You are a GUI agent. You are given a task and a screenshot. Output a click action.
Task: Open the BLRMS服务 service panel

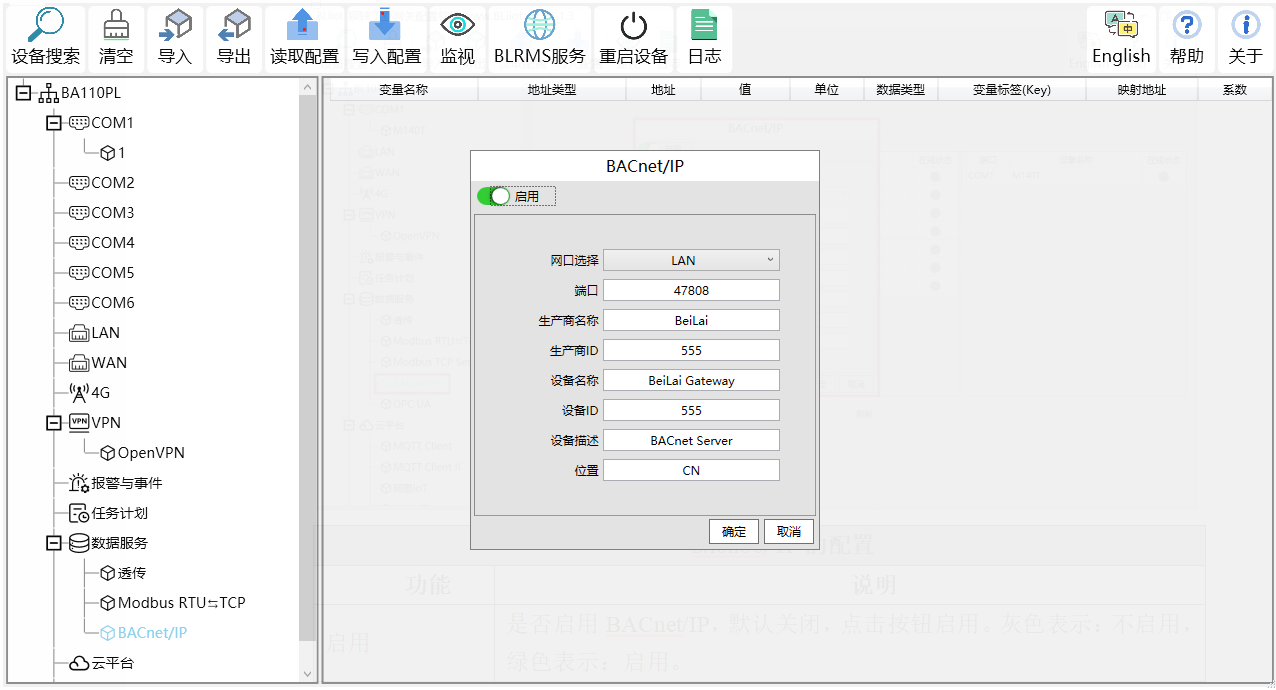coord(540,37)
